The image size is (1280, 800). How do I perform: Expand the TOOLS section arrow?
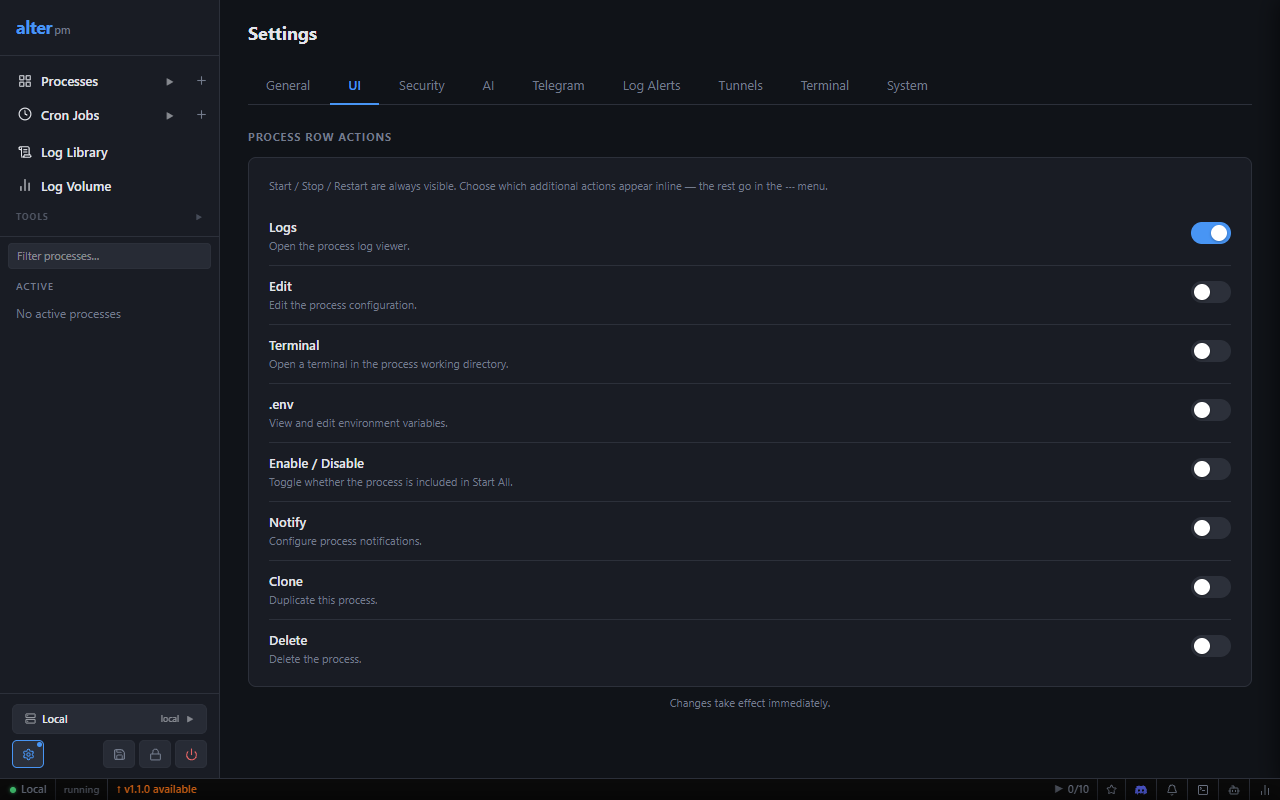coord(199,216)
